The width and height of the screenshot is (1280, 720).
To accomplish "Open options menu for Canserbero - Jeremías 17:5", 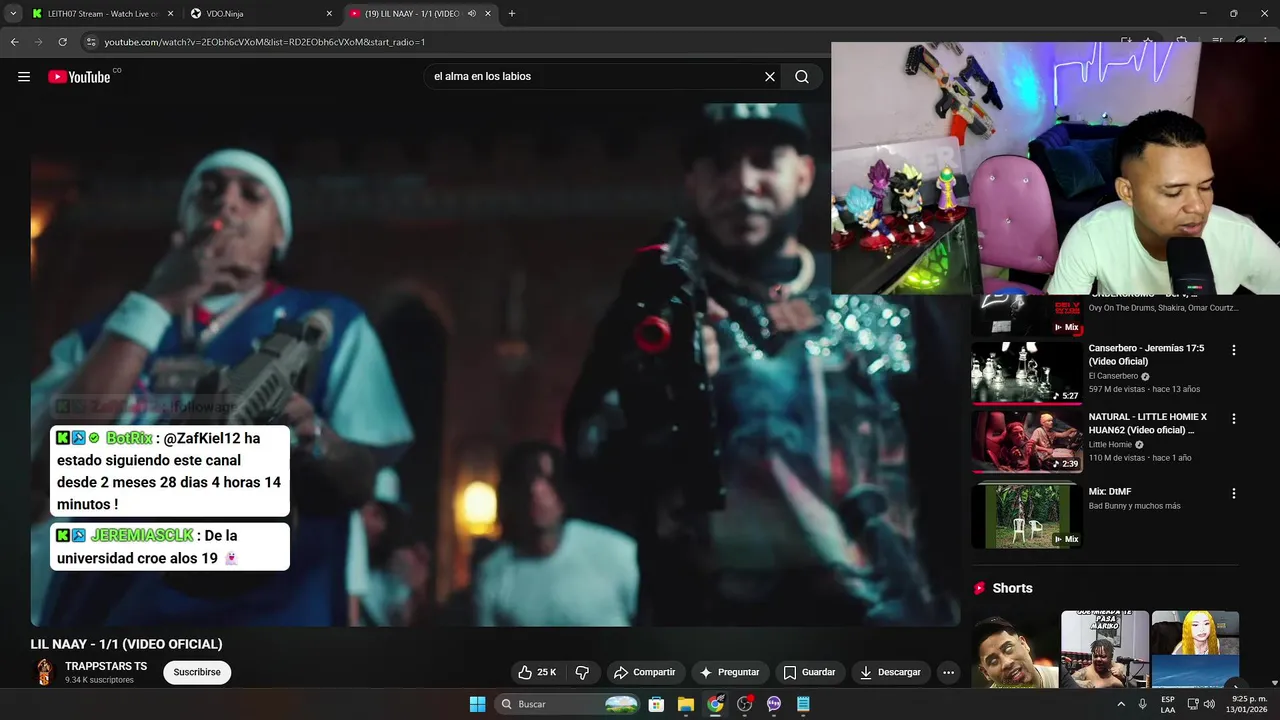I will pyautogui.click(x=1234, y=350).
